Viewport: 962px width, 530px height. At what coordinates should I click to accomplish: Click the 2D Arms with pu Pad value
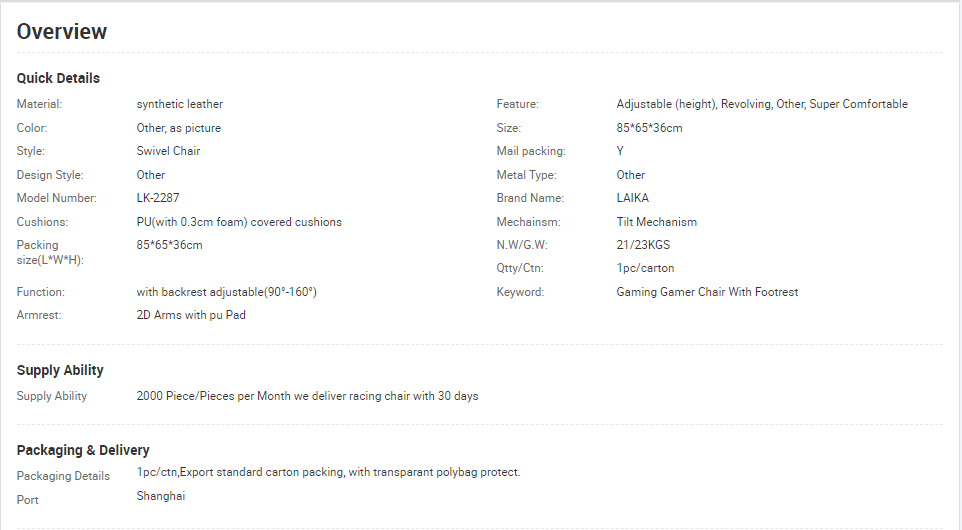(x=191, y=315)
